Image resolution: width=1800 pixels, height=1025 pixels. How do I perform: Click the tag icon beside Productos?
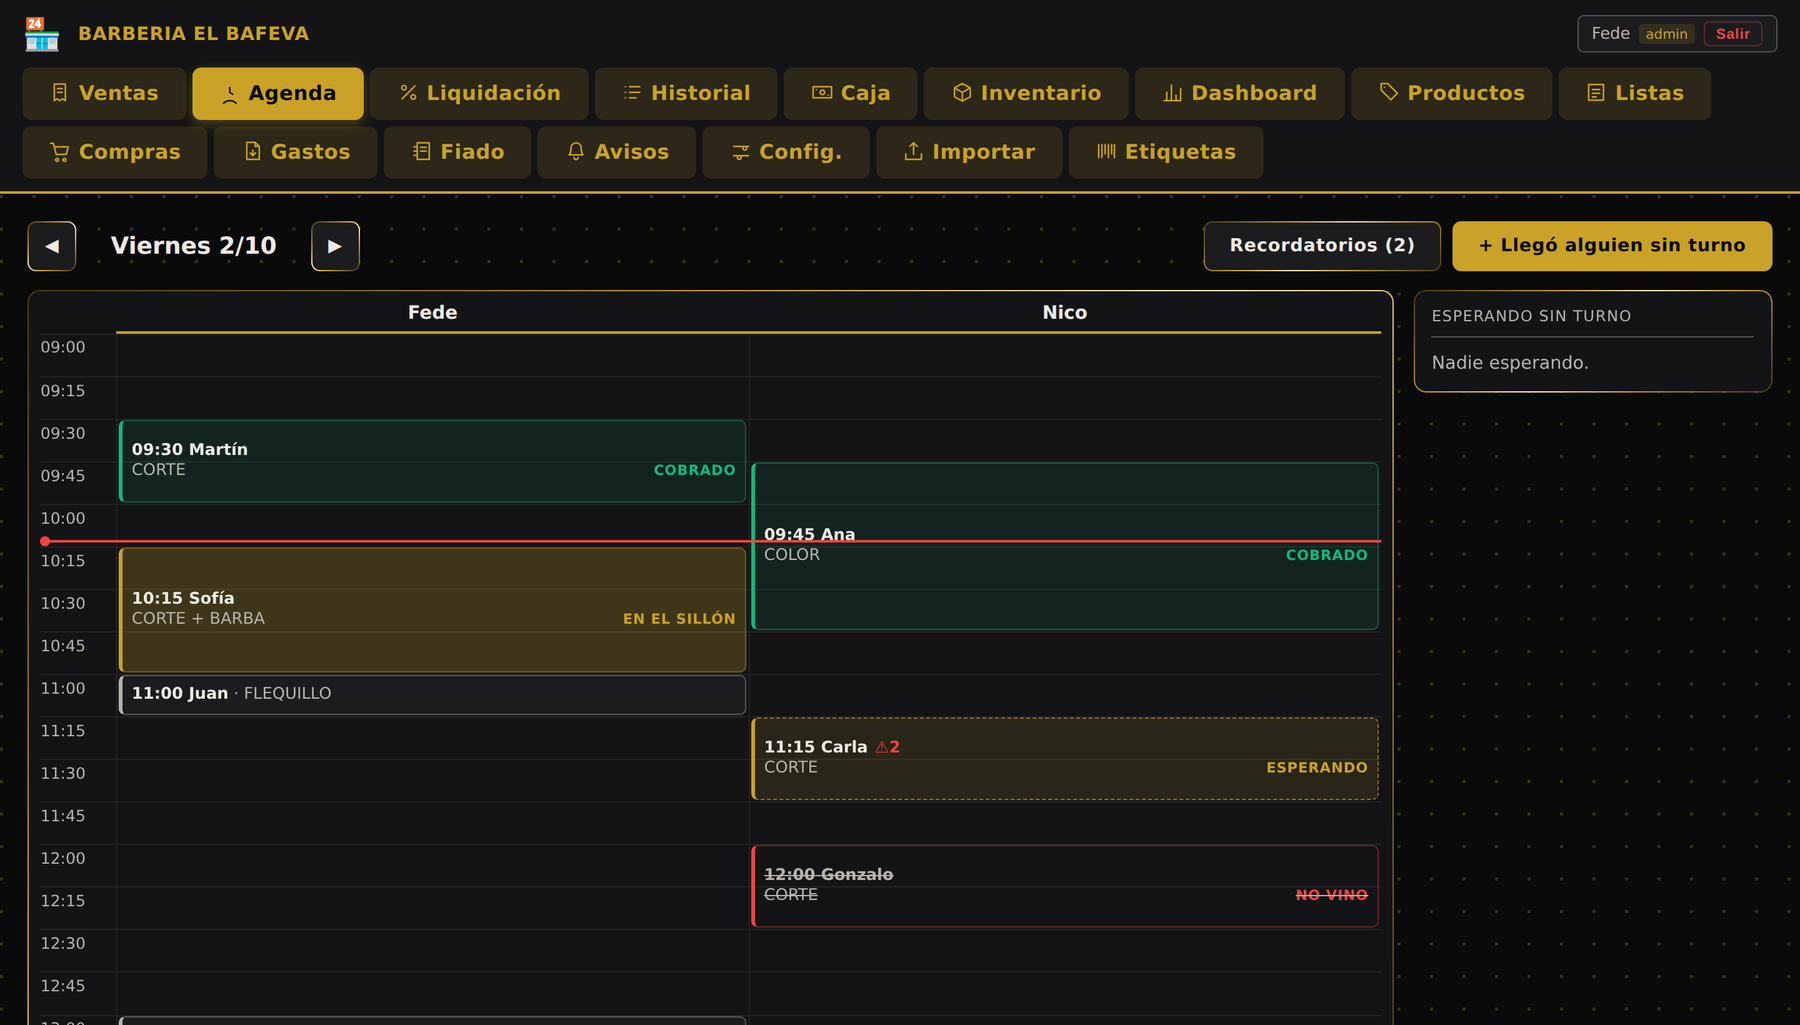tap(1389, 93)
